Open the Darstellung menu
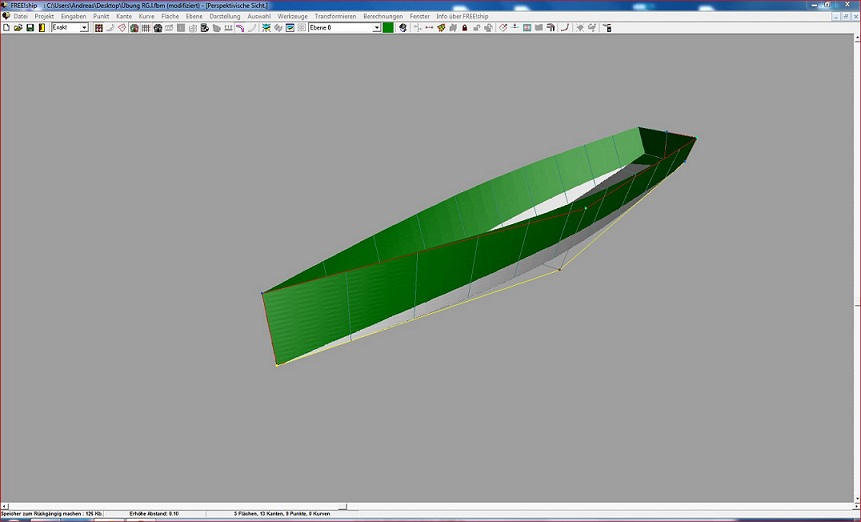Screen dimensions: 861x522 (224, 17)
